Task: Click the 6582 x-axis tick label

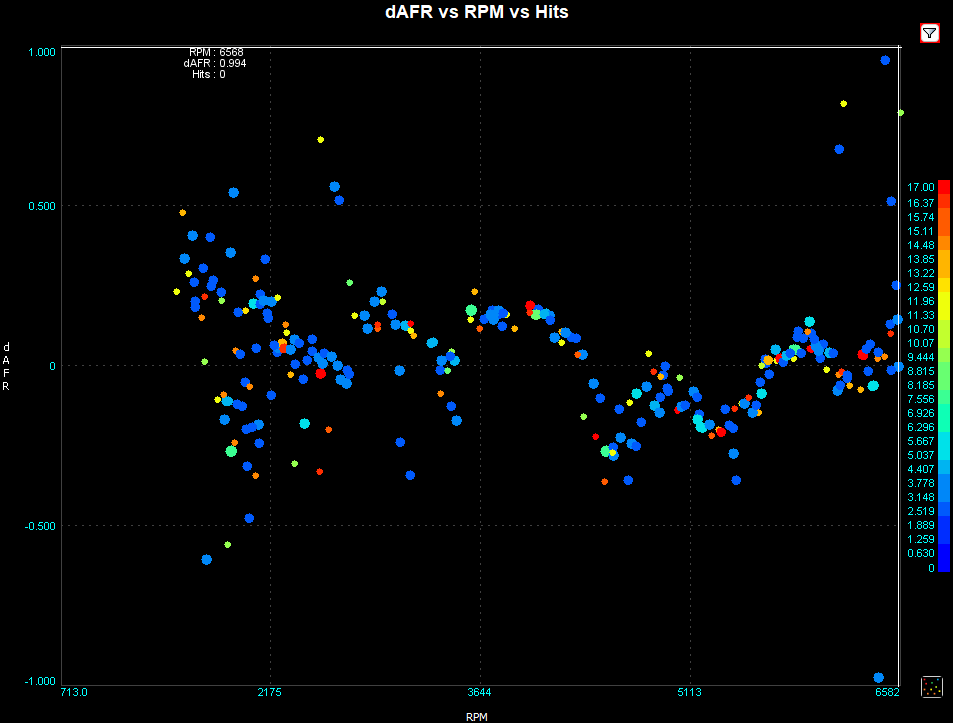Action: pos(887,692)
